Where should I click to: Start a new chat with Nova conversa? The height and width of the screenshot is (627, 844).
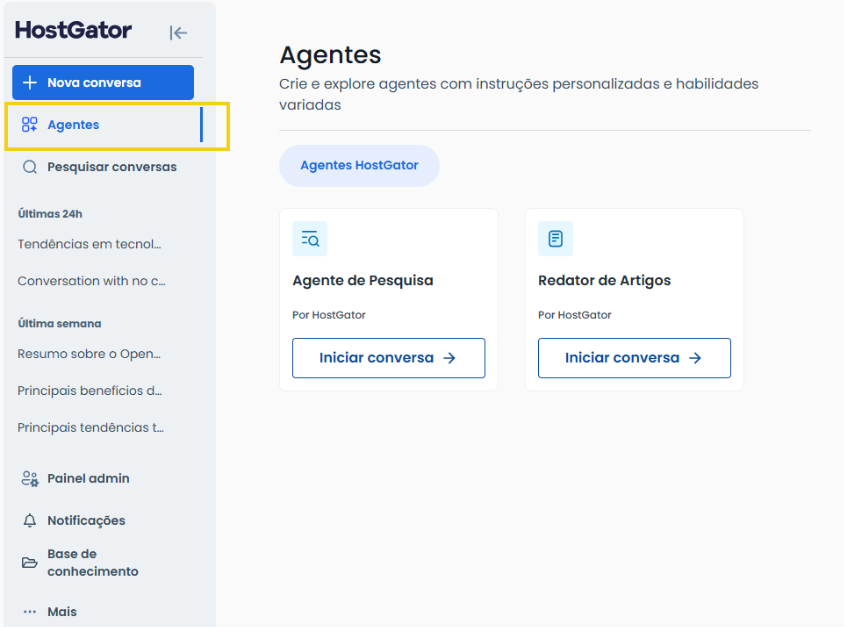103,82
